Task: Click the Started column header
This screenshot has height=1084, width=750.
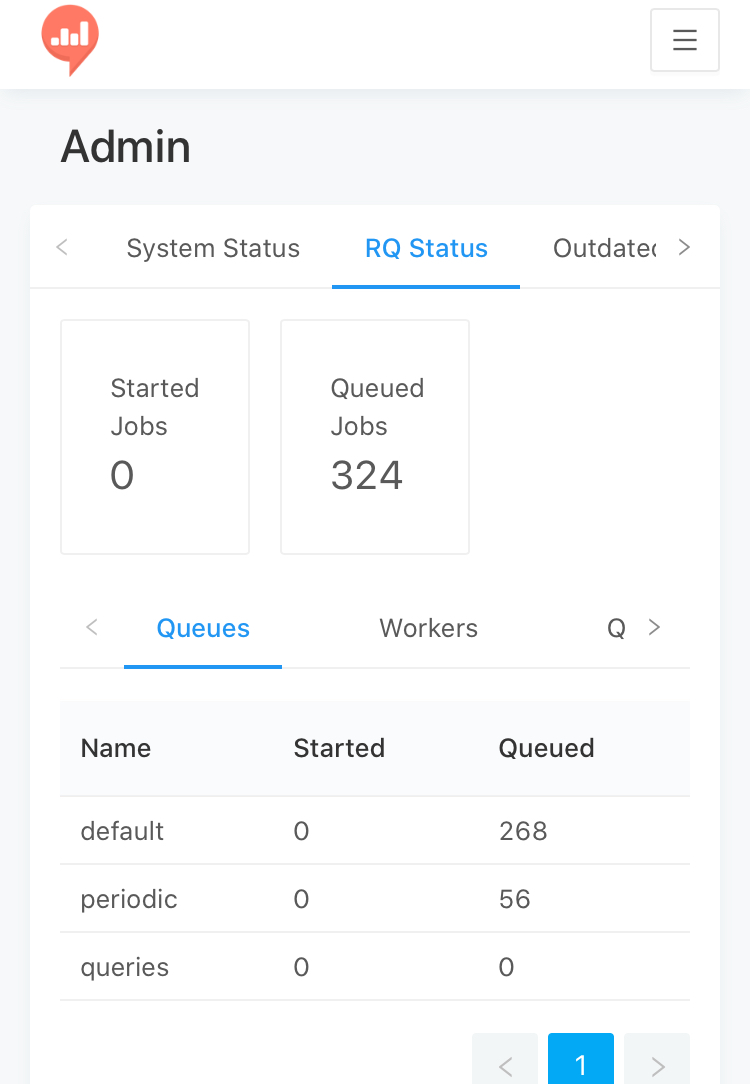Action: [339, 748]
